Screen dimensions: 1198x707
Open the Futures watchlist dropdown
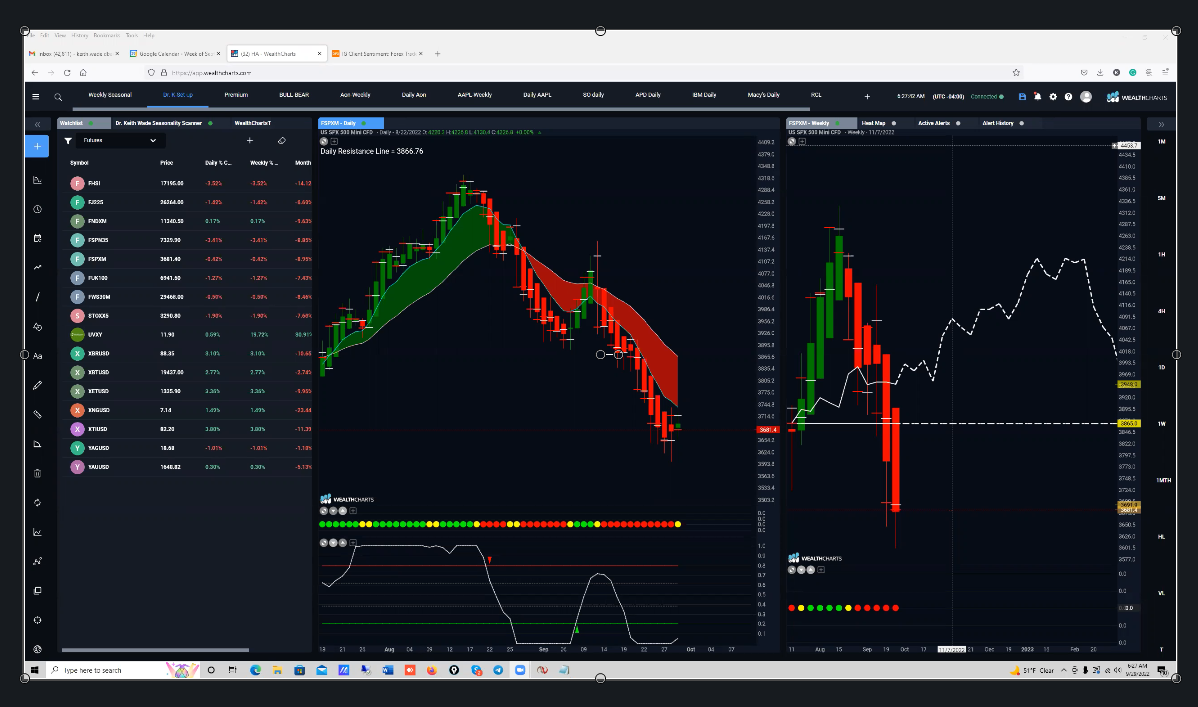[x=119, y=141]
